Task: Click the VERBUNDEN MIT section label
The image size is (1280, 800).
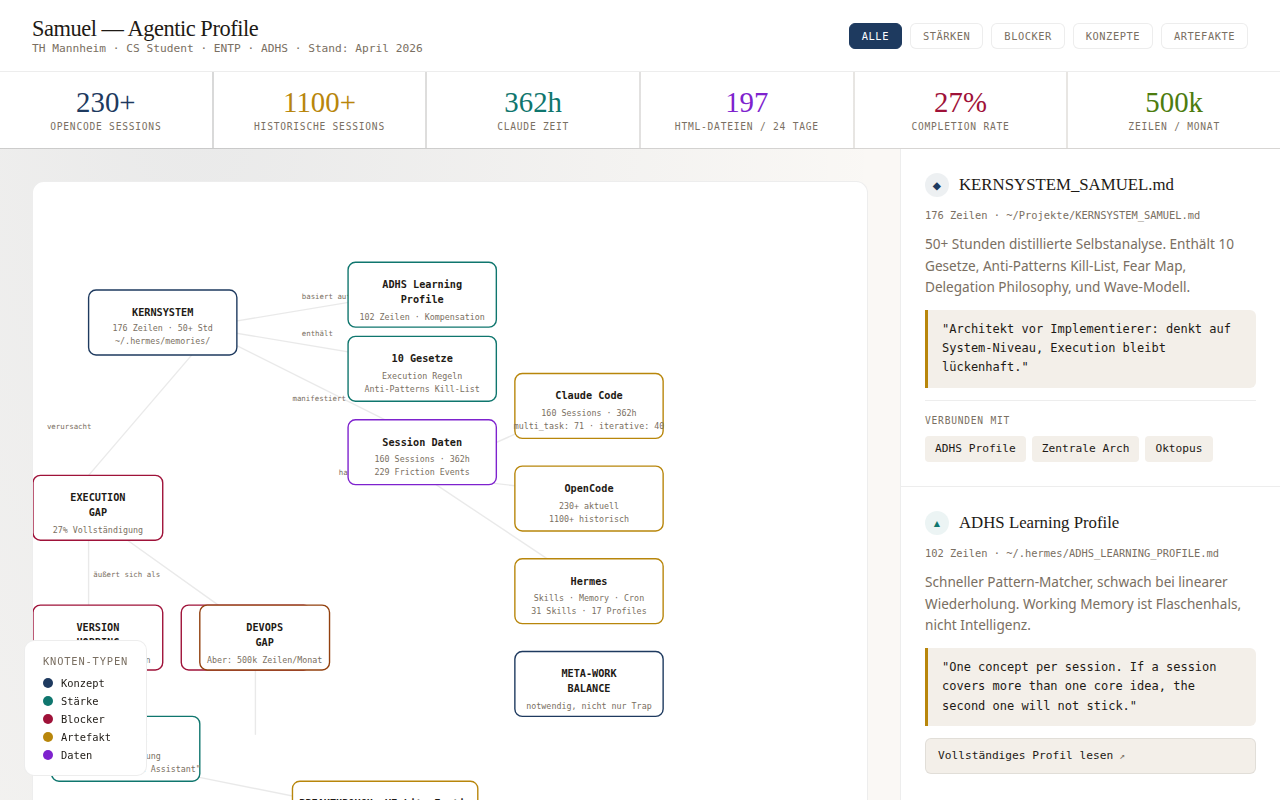Action: click(967, 421)
